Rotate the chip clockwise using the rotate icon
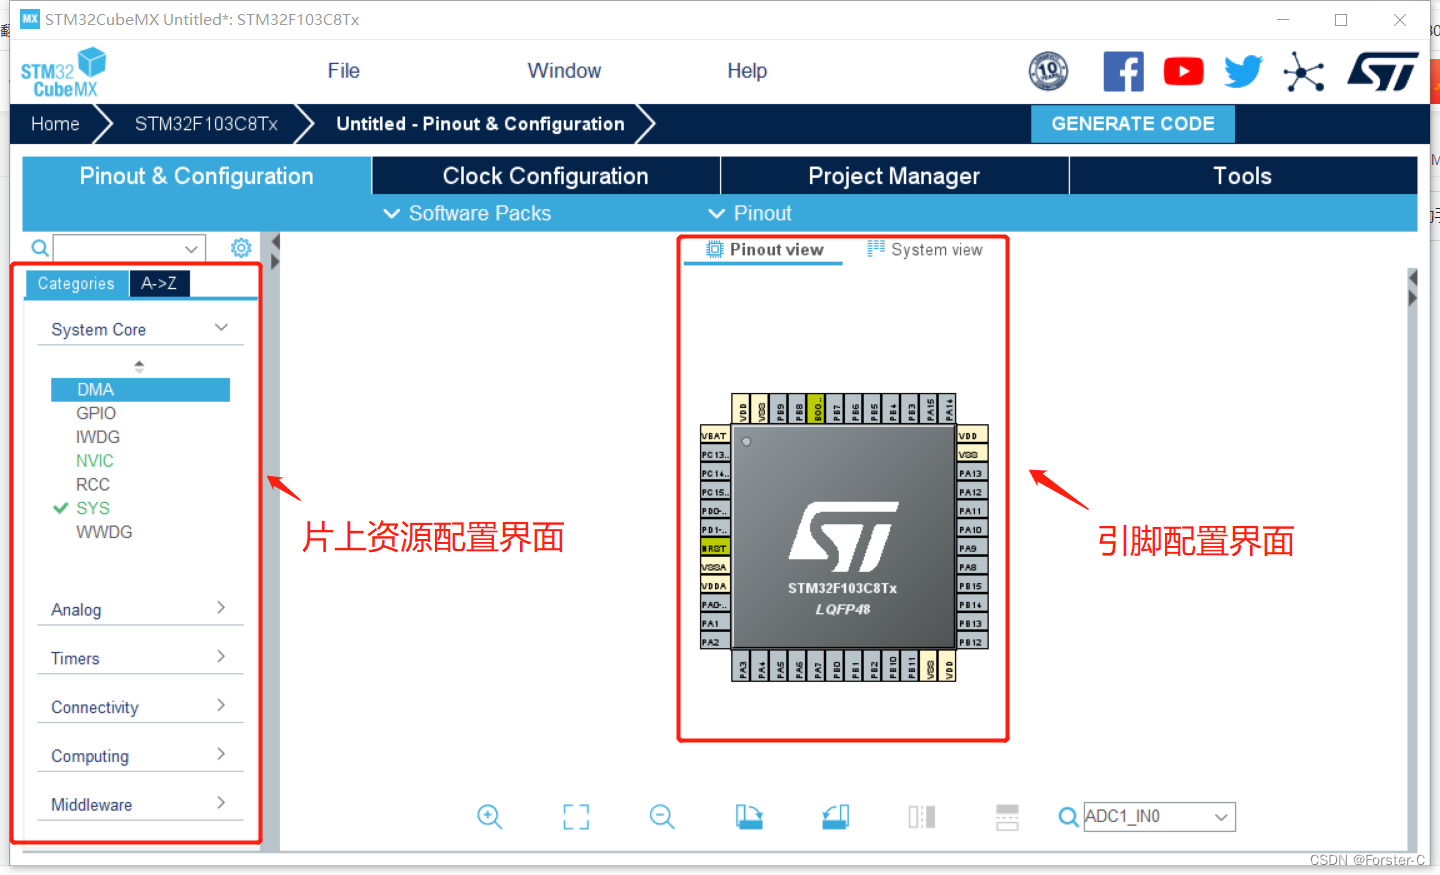1440x875 pixels. pyautogui.click(x=749, y=817)
